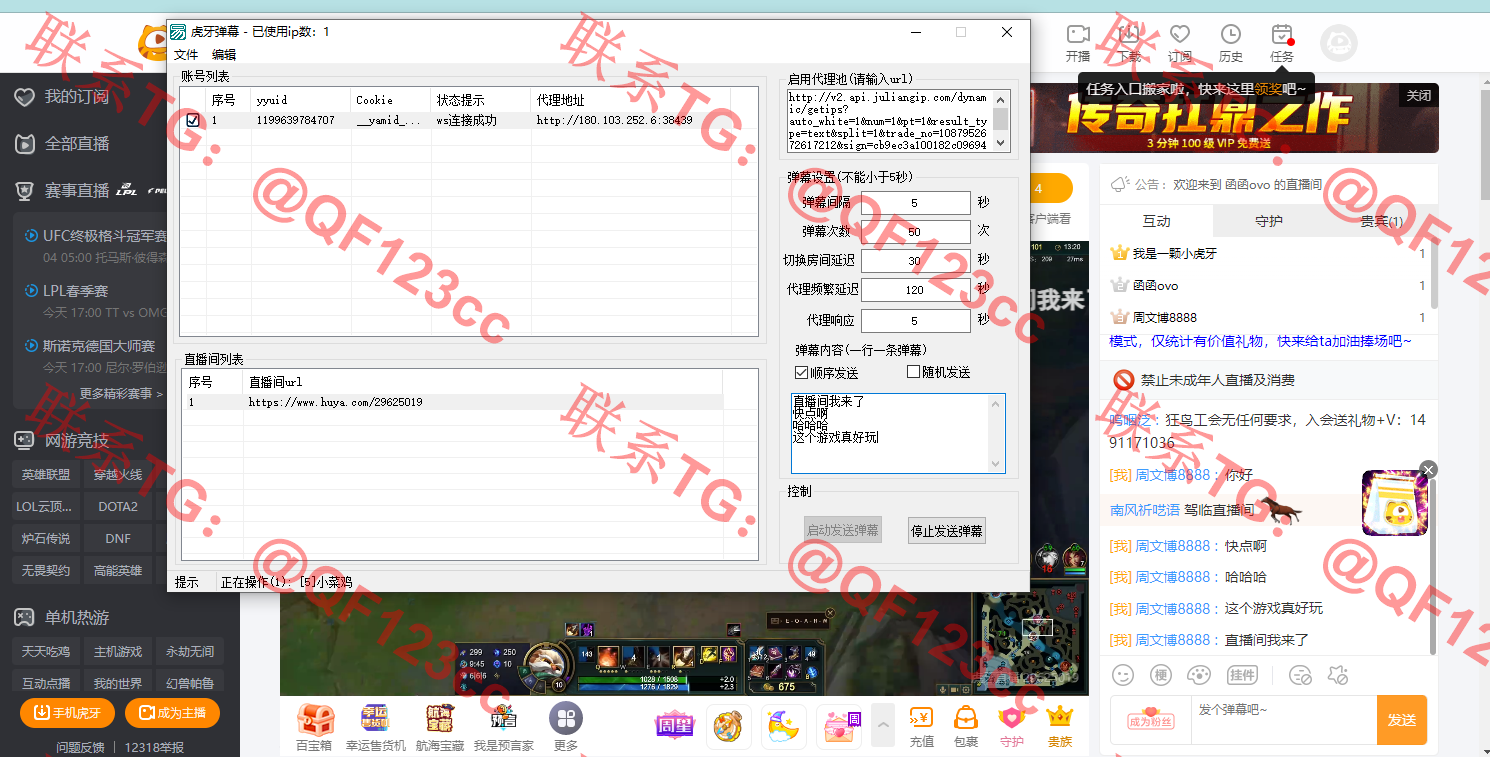Select the room URL https://www.huya.com/29625019
This screenshot has height=757, width=1490.
coord(335,402)
